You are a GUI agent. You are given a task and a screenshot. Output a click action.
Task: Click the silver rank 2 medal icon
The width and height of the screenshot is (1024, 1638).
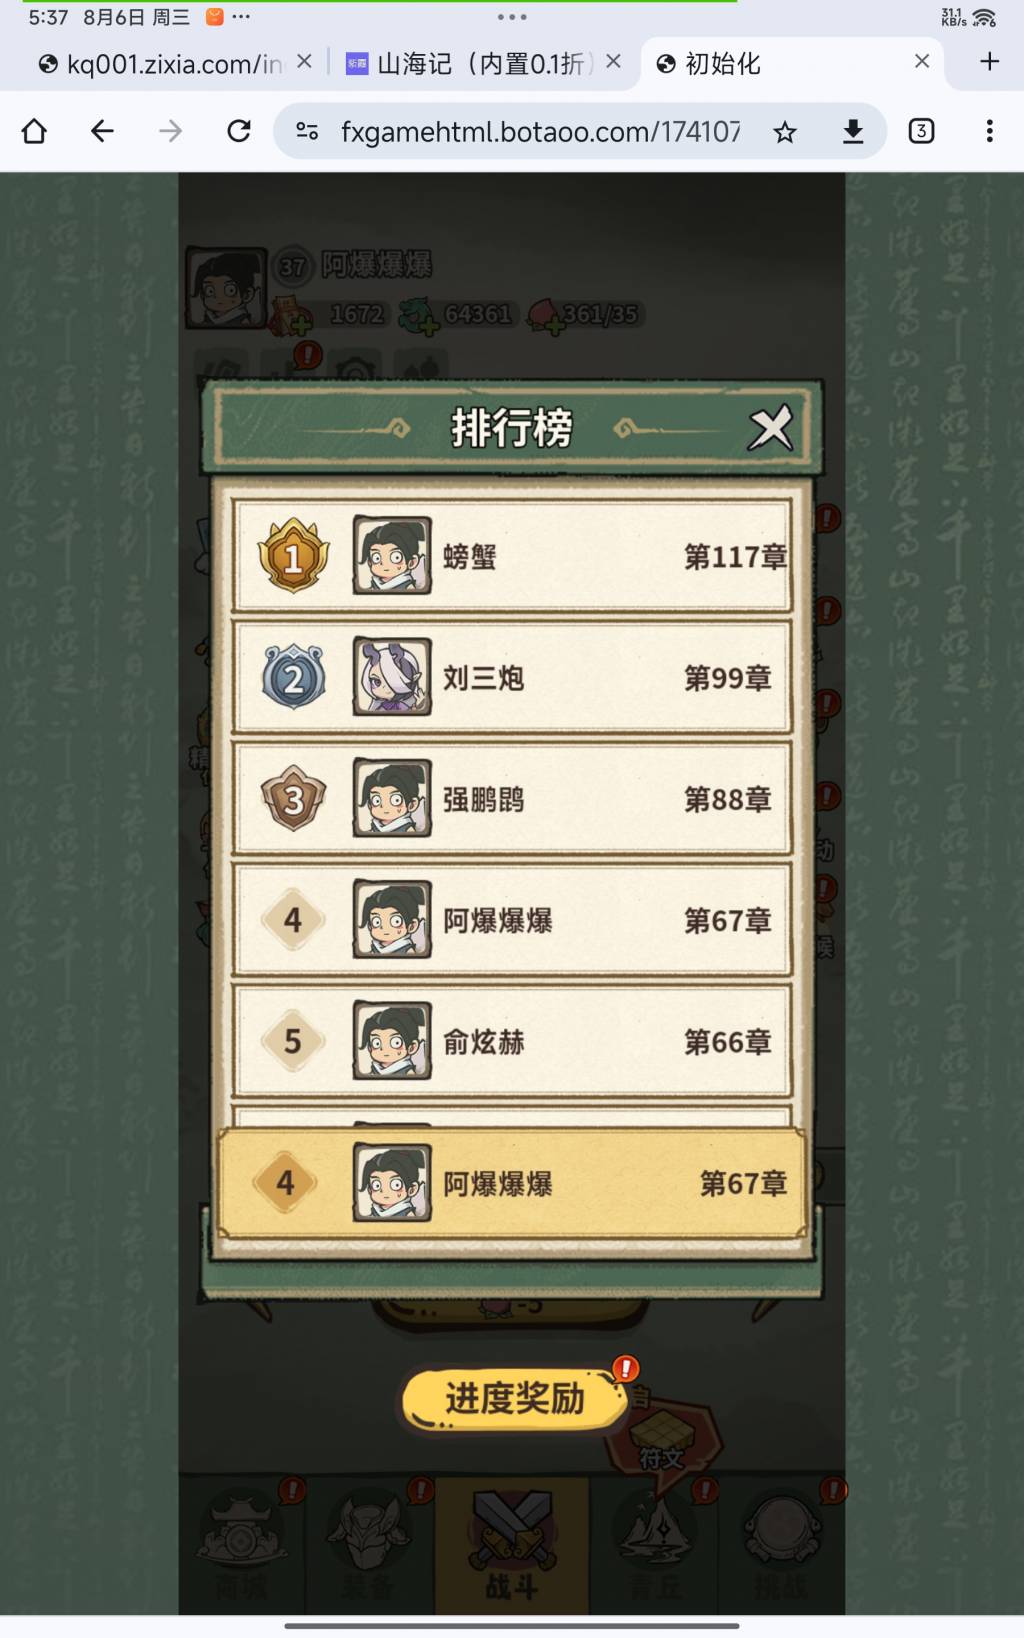click(x=293, y=678)
